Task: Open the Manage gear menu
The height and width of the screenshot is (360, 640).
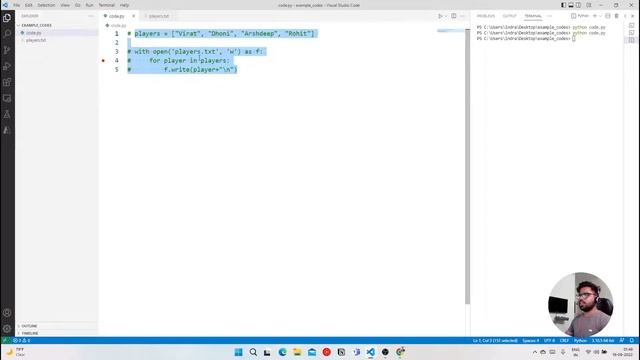Action: point(7,329)
